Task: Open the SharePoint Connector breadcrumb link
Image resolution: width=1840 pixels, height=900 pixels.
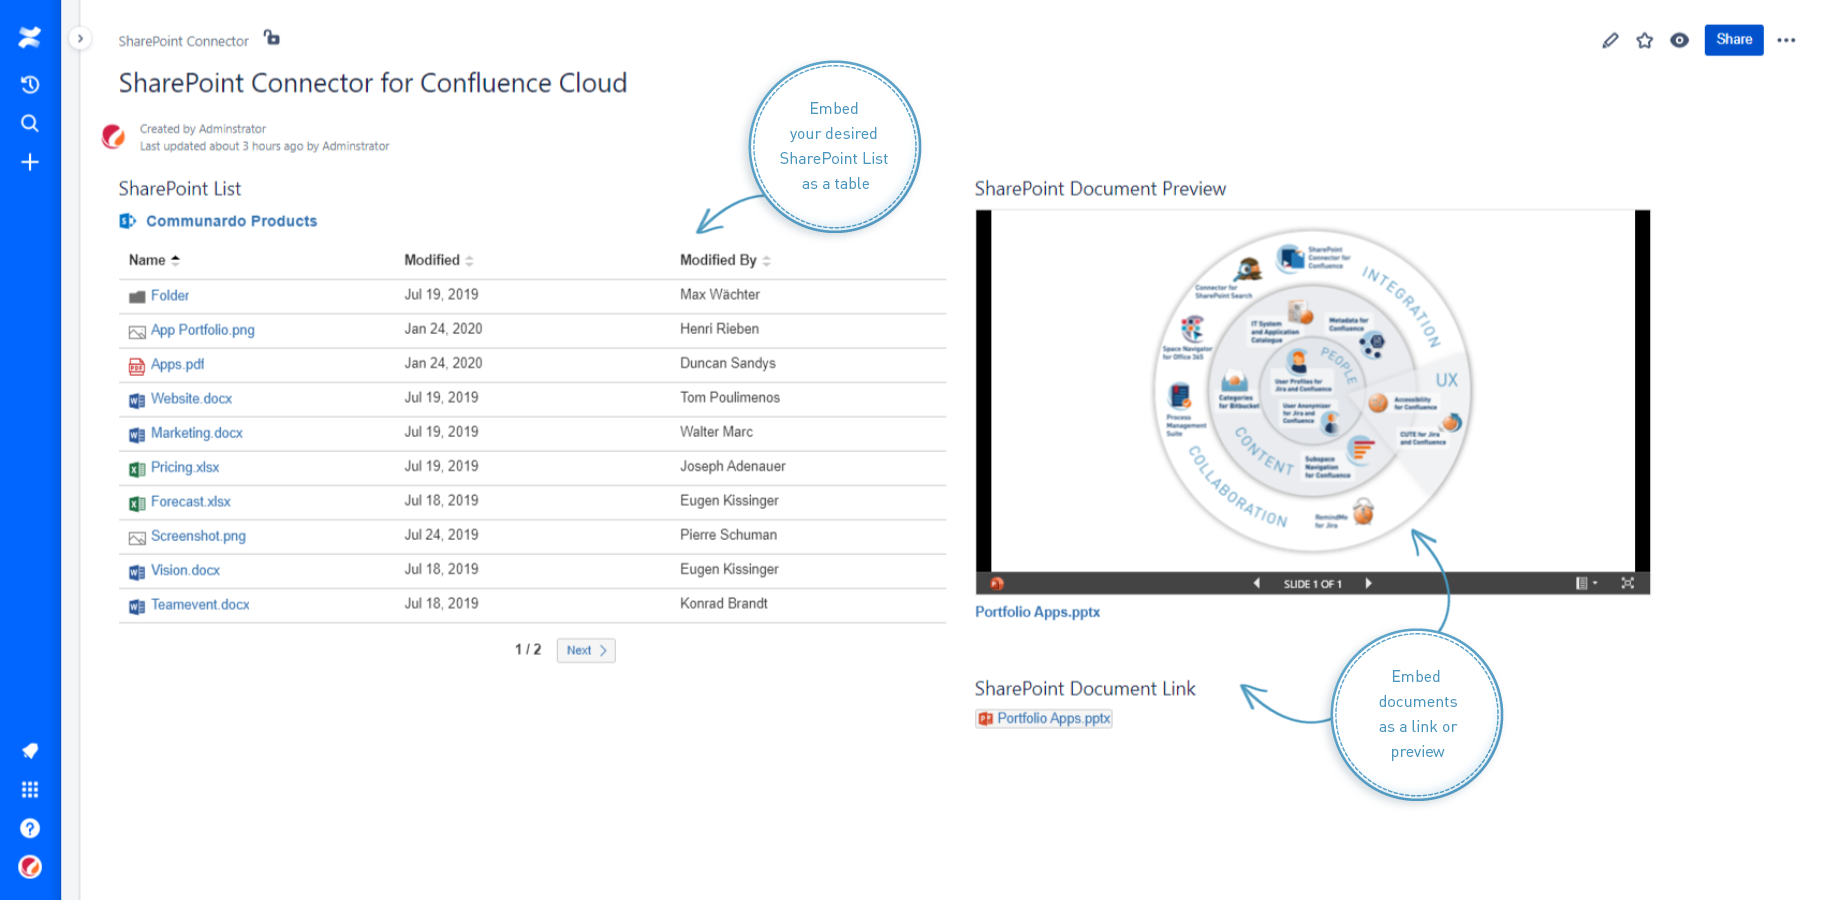Action: click(183, 41)
